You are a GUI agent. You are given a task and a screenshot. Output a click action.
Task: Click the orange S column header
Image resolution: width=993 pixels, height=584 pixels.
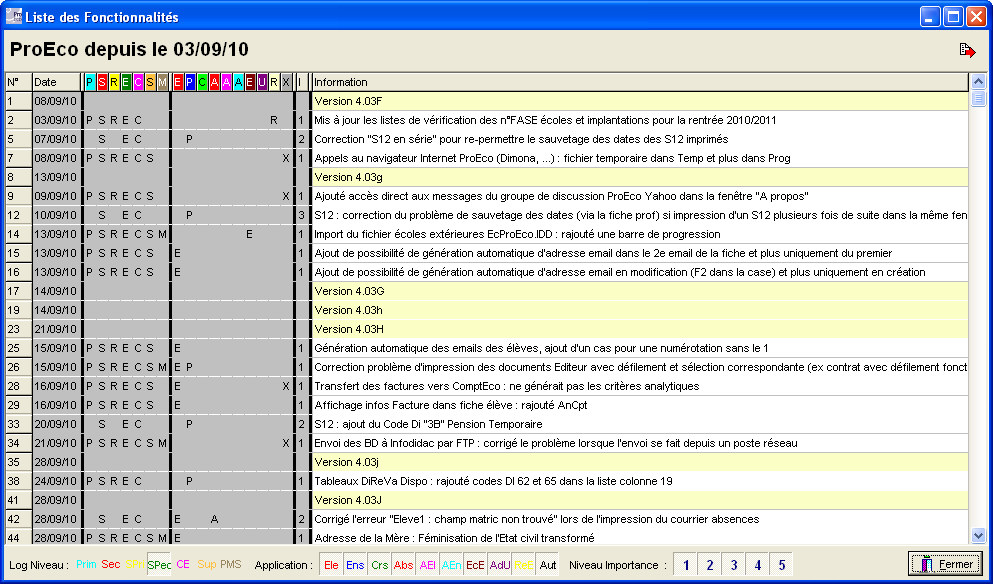coord(150,82)
